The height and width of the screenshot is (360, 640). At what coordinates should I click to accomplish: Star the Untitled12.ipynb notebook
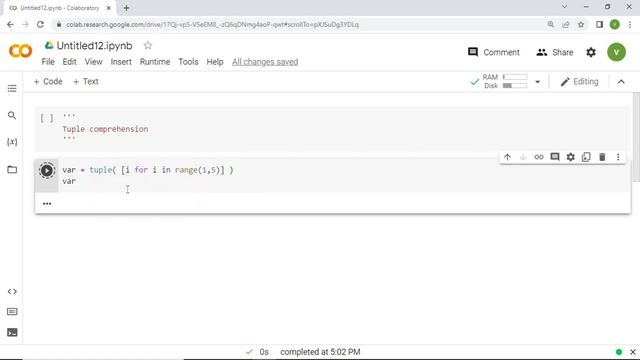tap(148, 45)
